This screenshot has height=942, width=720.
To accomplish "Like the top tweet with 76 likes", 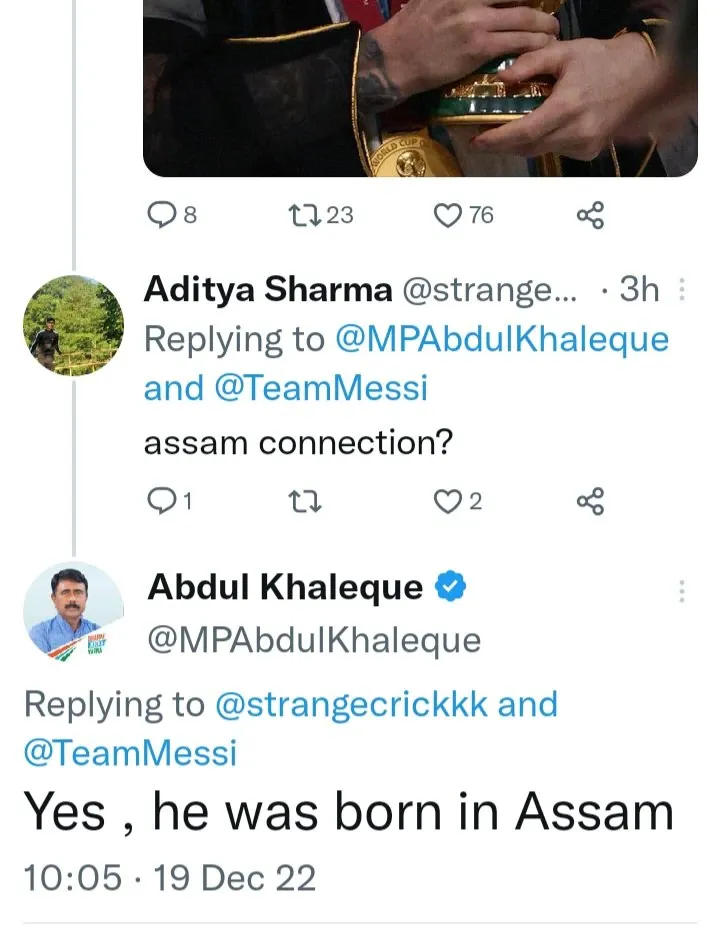I will coord(463,215).
